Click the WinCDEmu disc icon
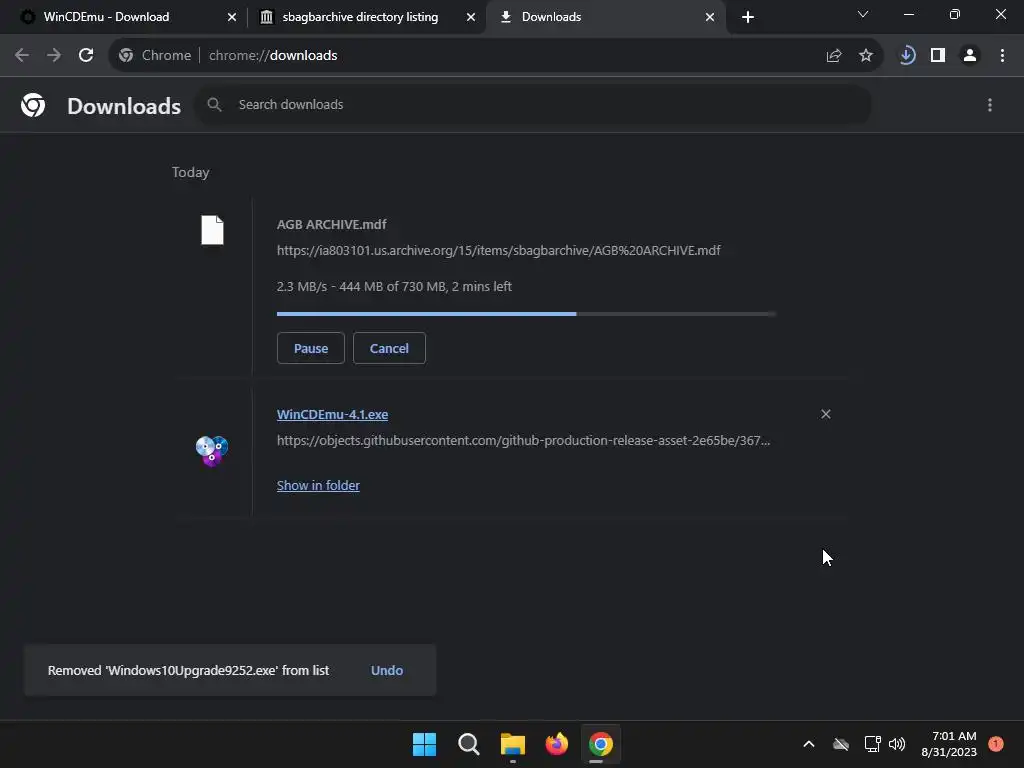The height and width of the screenshot is (768, 1024). pyautogui.click(x=212, y=451)
